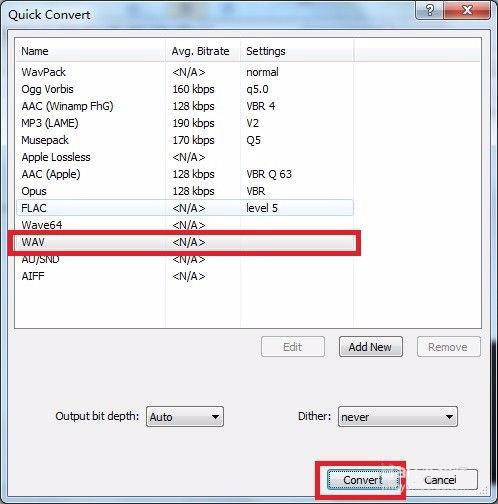Image resolution: width=498 pixels, height=504 pixels.
Task: Click the 170 kbps bitrate cell
Action: [193, 140]
